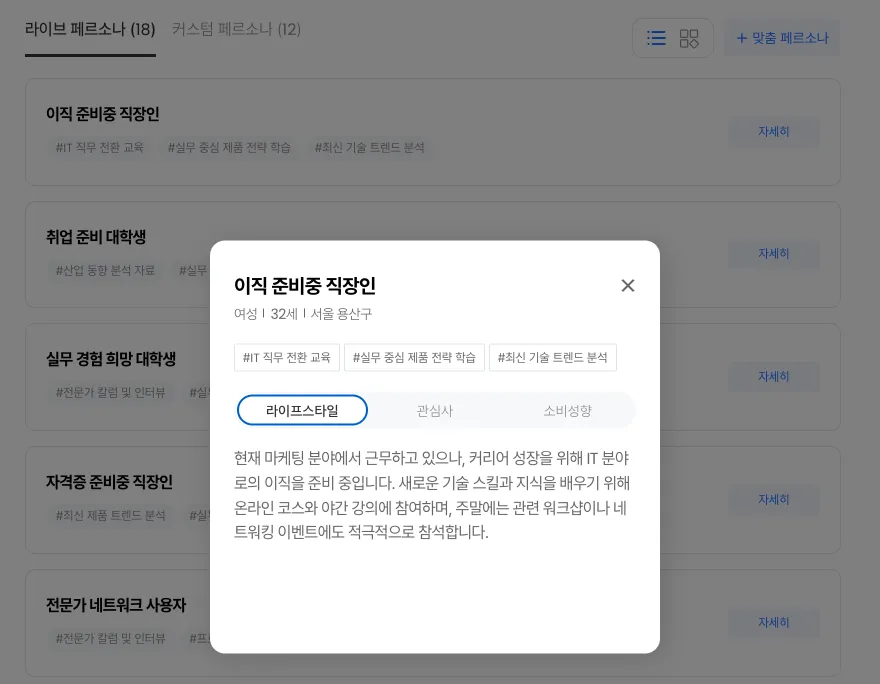Switch to list view layout
The image size is (880, 684).
(x=656, y=38)
